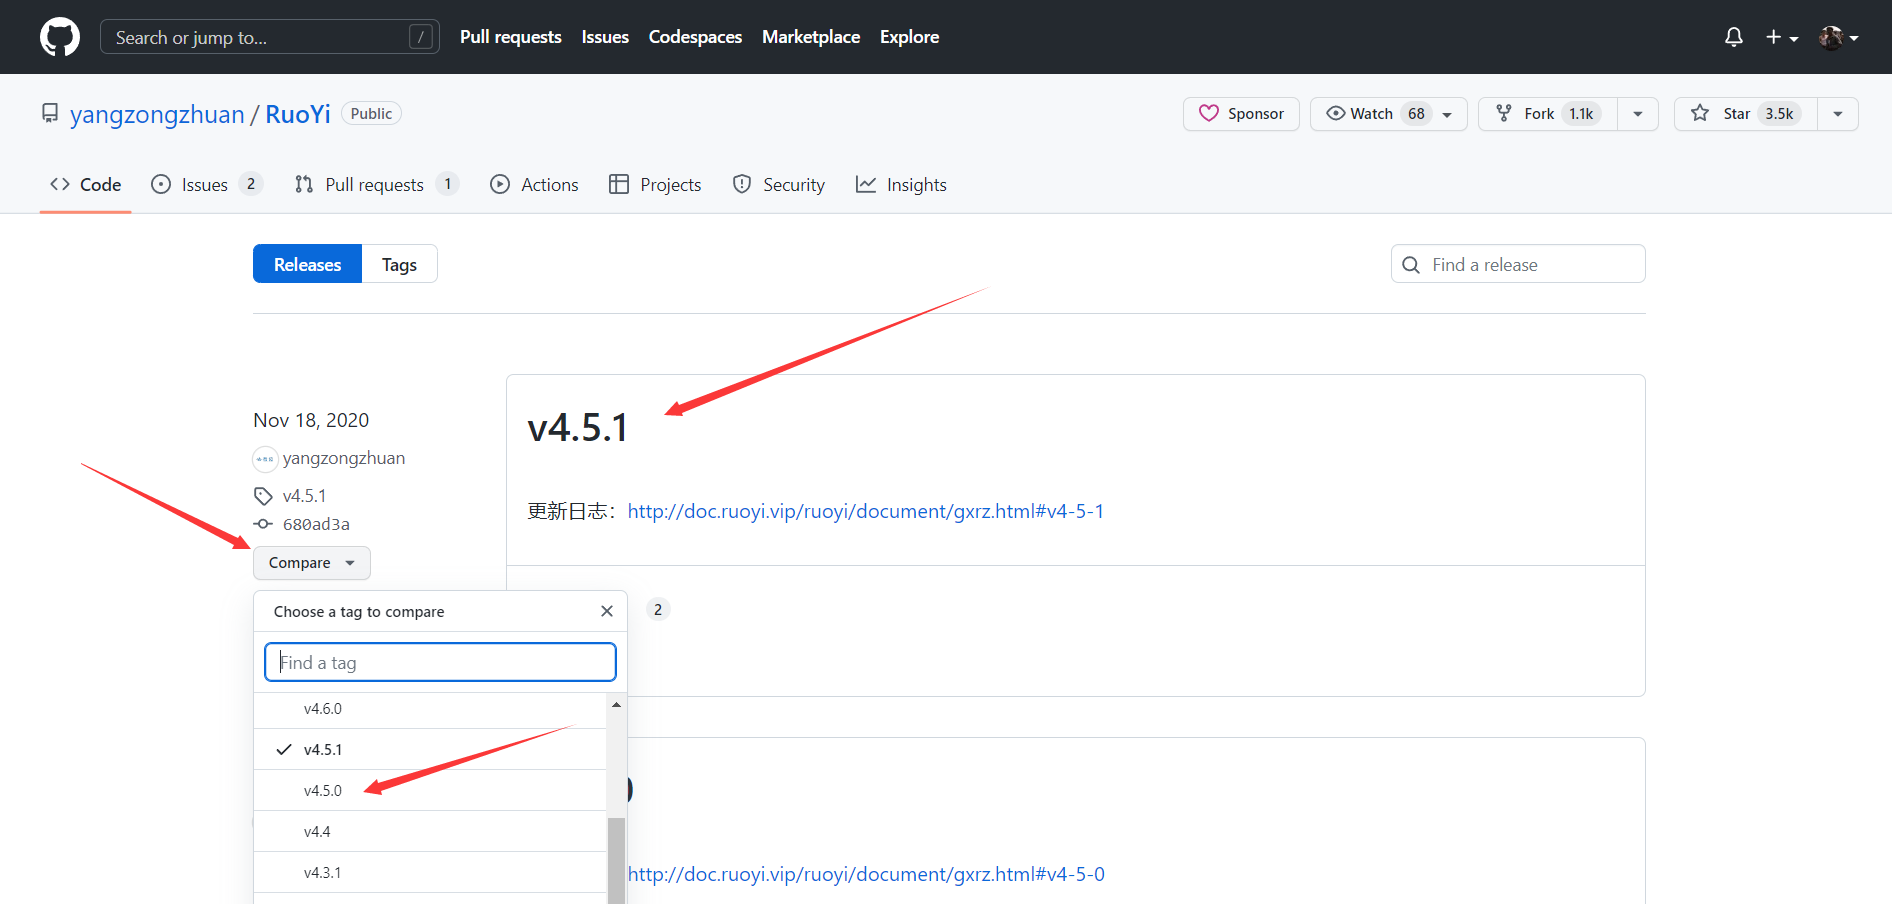Click the tag icon beside v4.5.1
Viewport: 1892px width, 904px height.
point(263,496)
